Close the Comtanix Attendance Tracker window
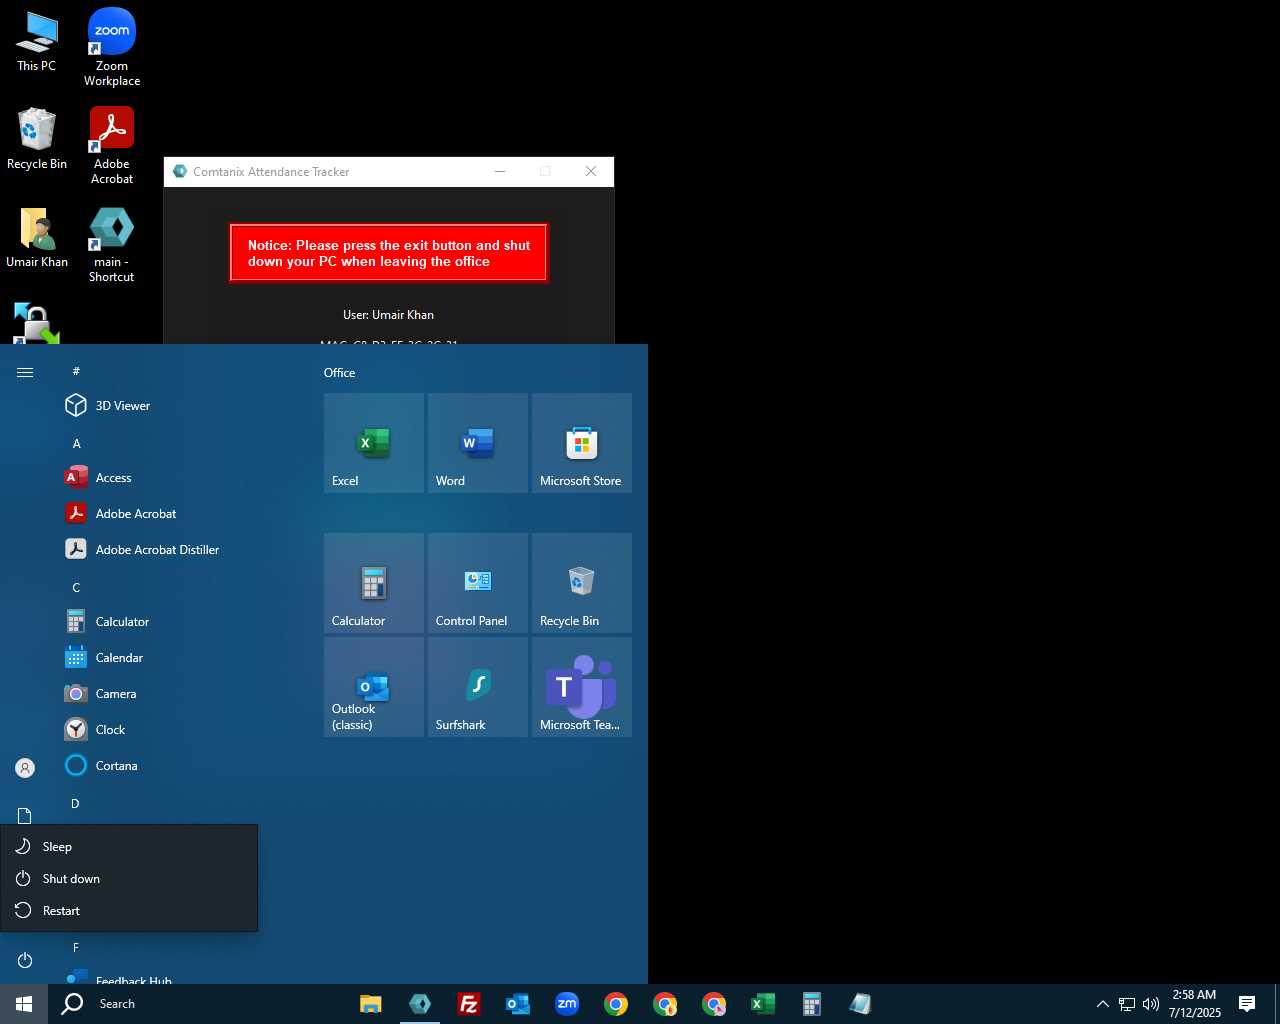Screen dimensions: 1280x1024 pos(591,172)
